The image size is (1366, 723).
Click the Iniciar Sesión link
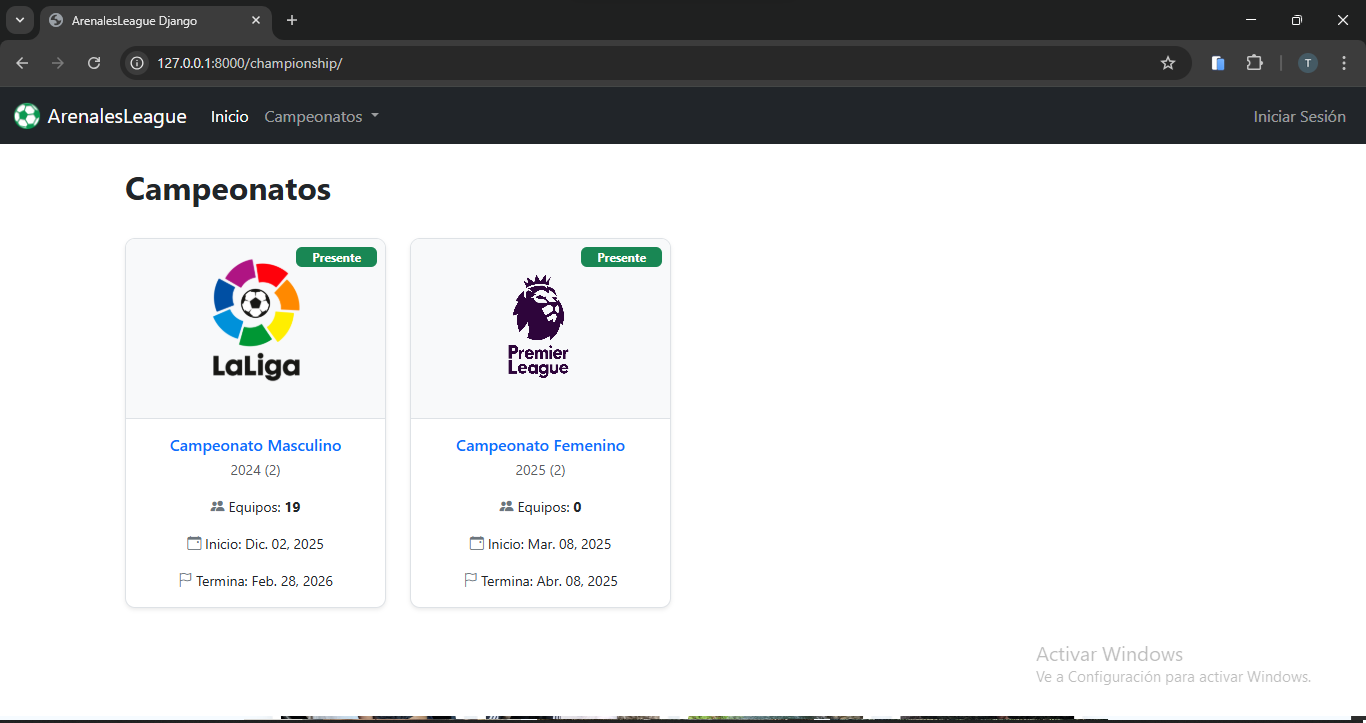[x=1299, y=117]
